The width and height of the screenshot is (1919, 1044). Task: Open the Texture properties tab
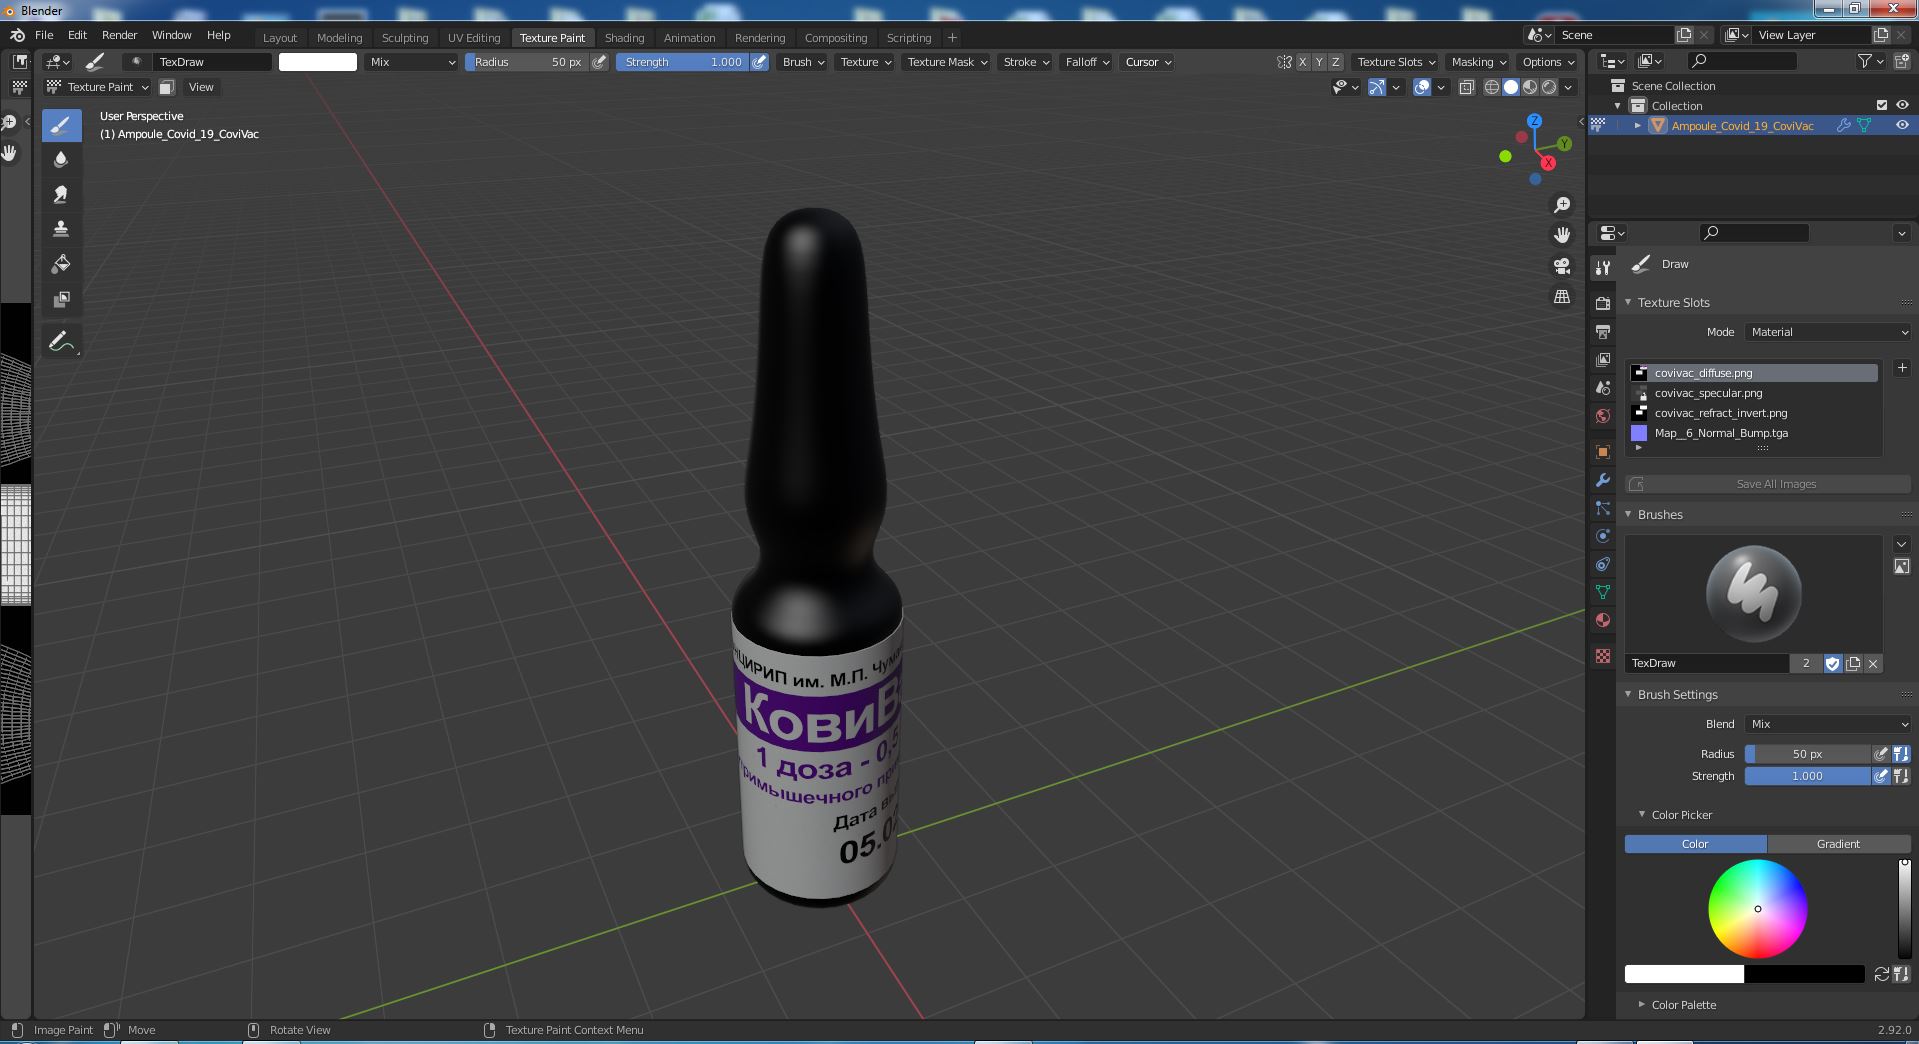tap(1603, 656)
